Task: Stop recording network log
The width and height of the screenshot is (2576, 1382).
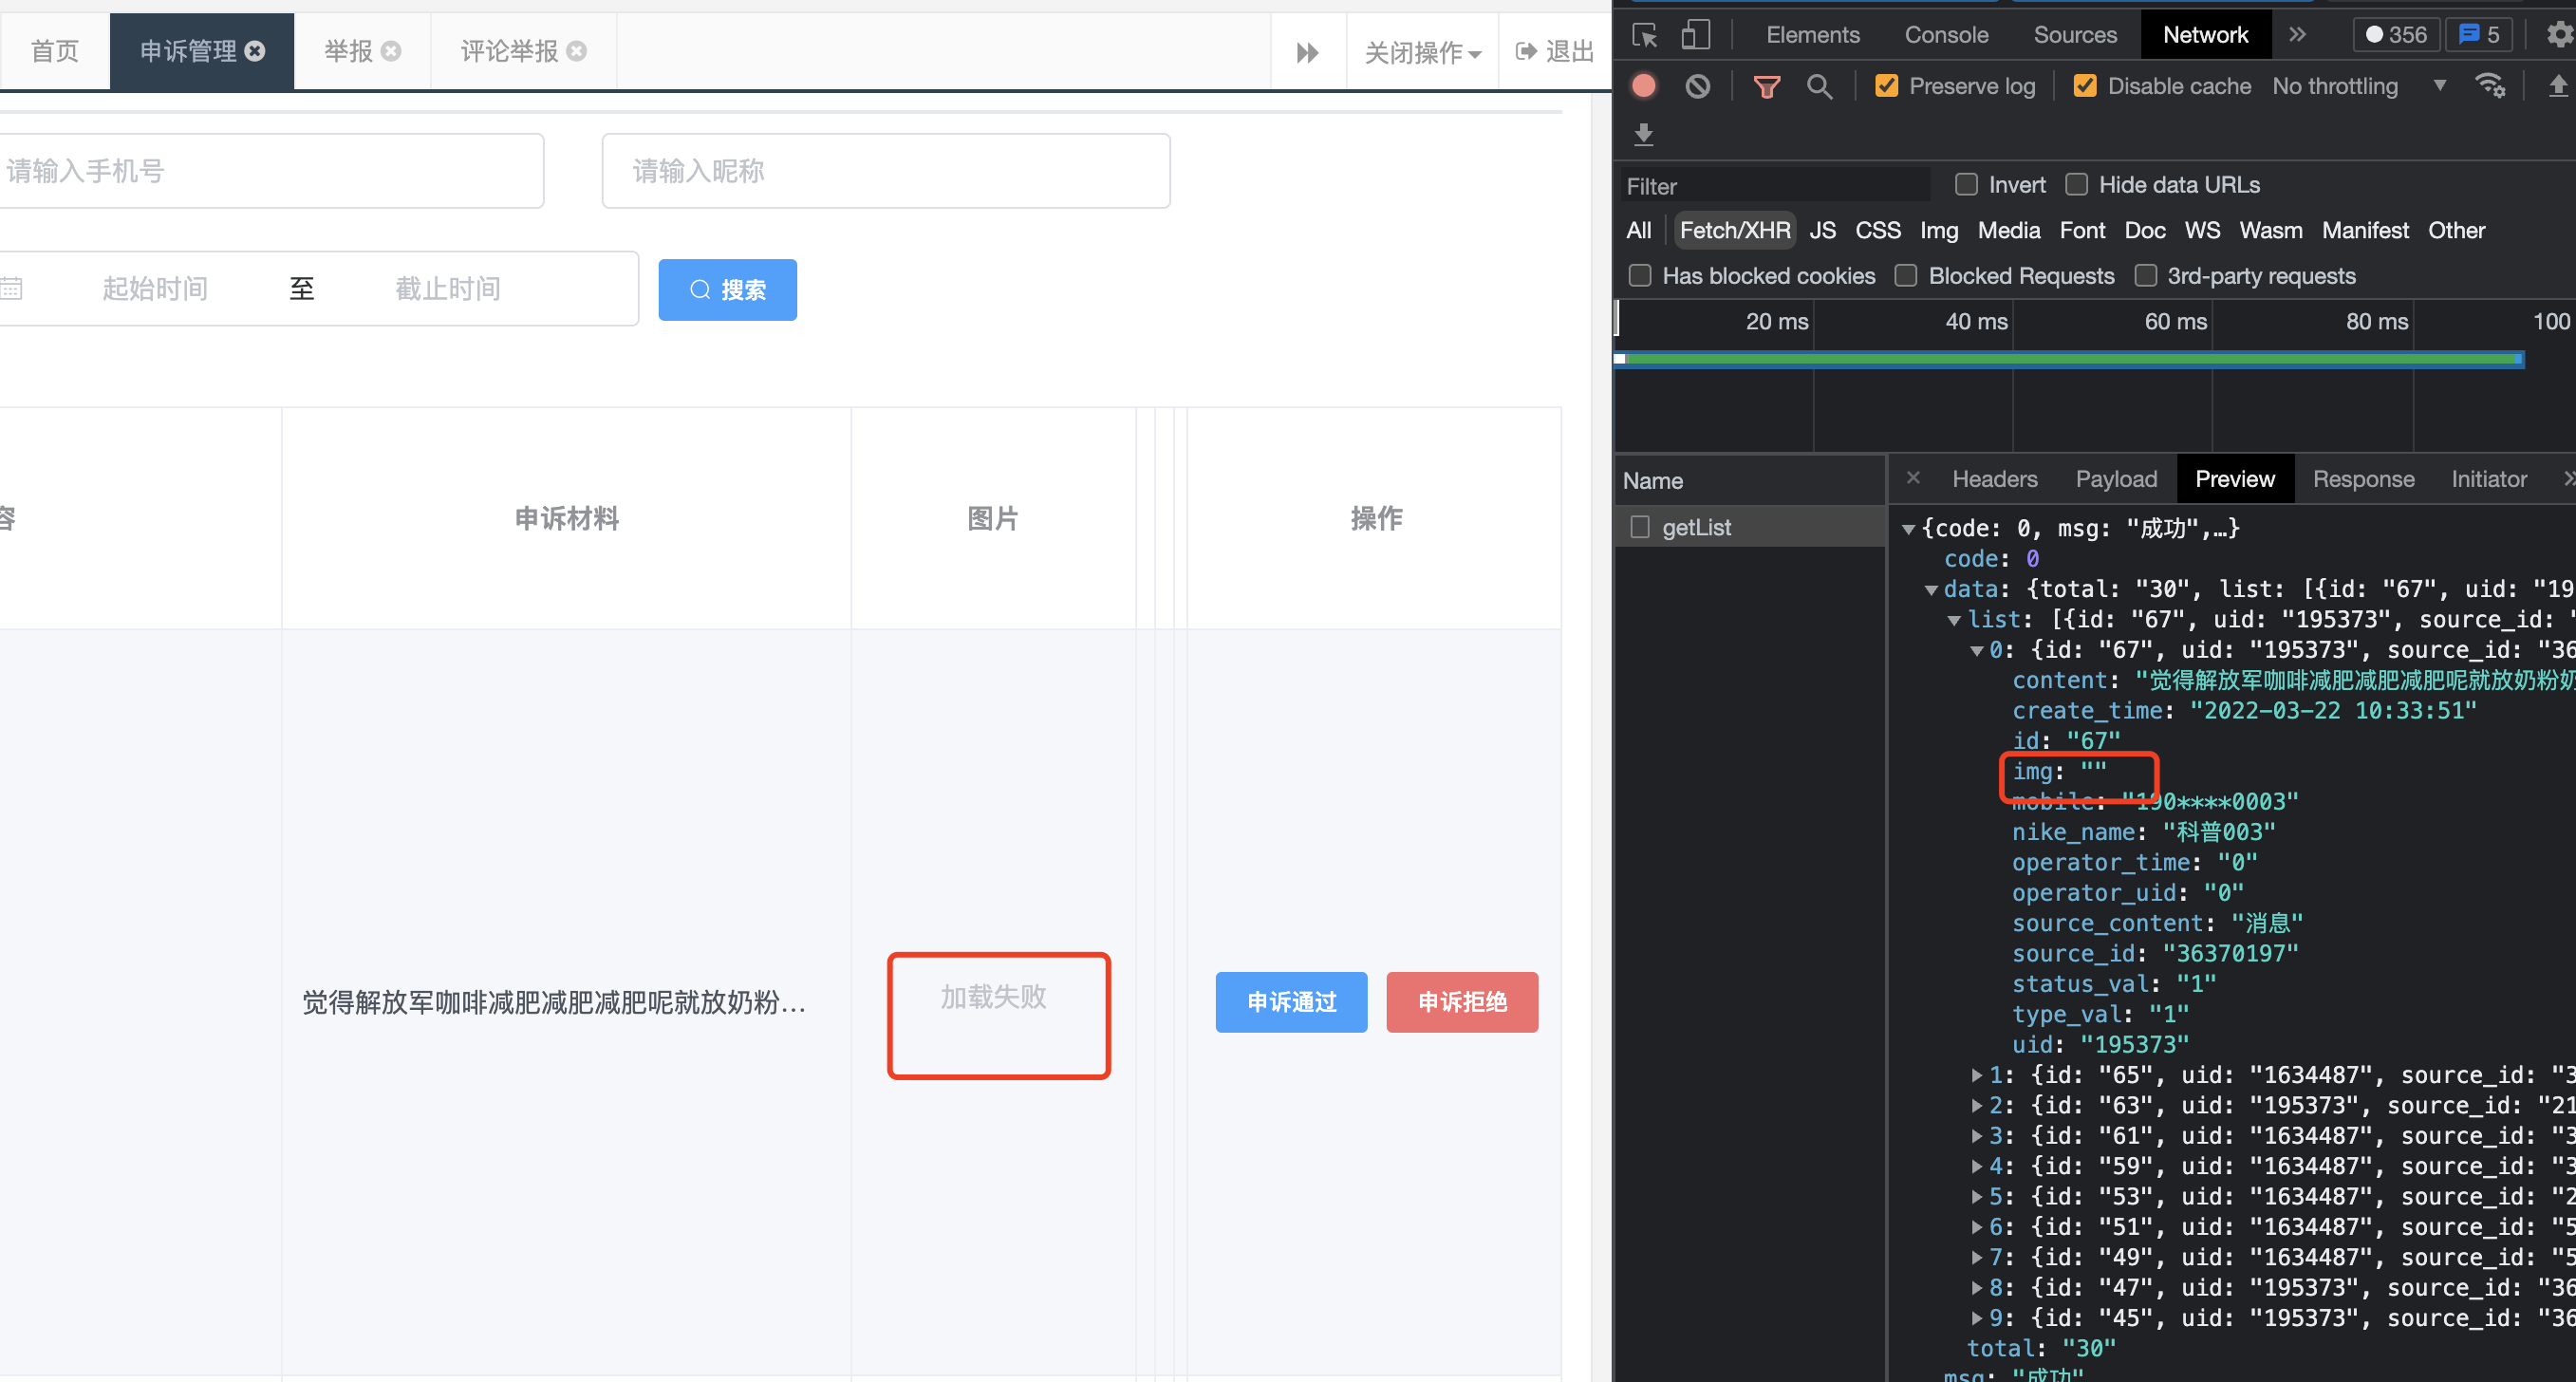Action: [x=1644, y=86]
